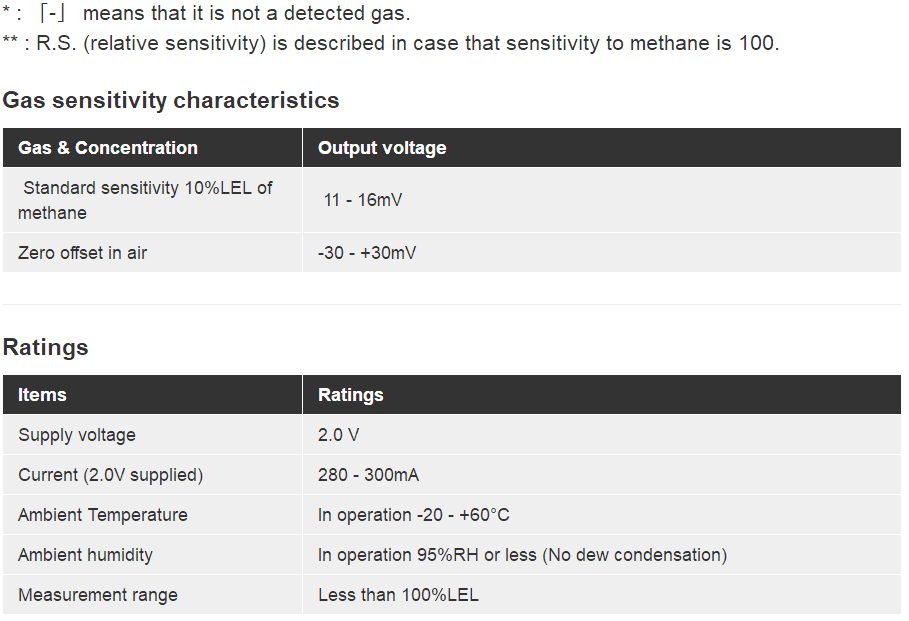Click the "11 - 16mV" output value
The width and height of the screenshot is (909, 621).
tap(363, 200)
